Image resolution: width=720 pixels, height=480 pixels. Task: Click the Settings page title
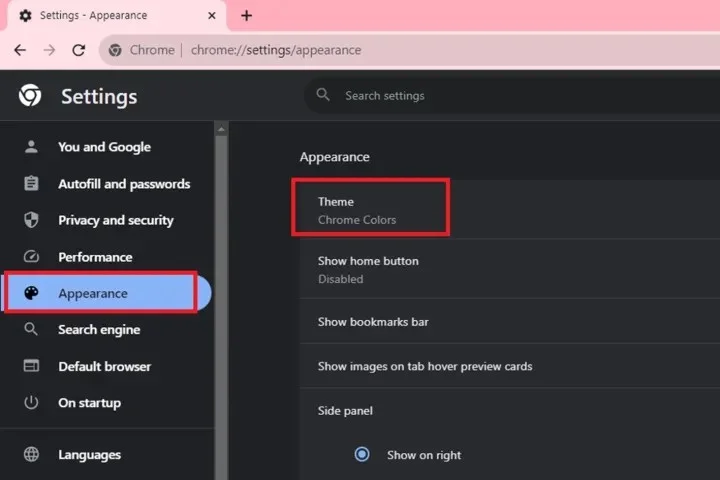pos(99,96)
